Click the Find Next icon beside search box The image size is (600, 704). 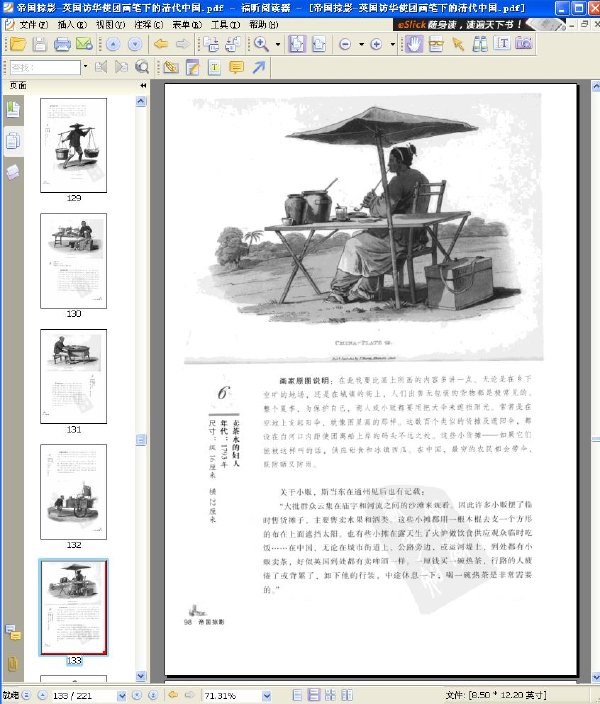(121, 67)
